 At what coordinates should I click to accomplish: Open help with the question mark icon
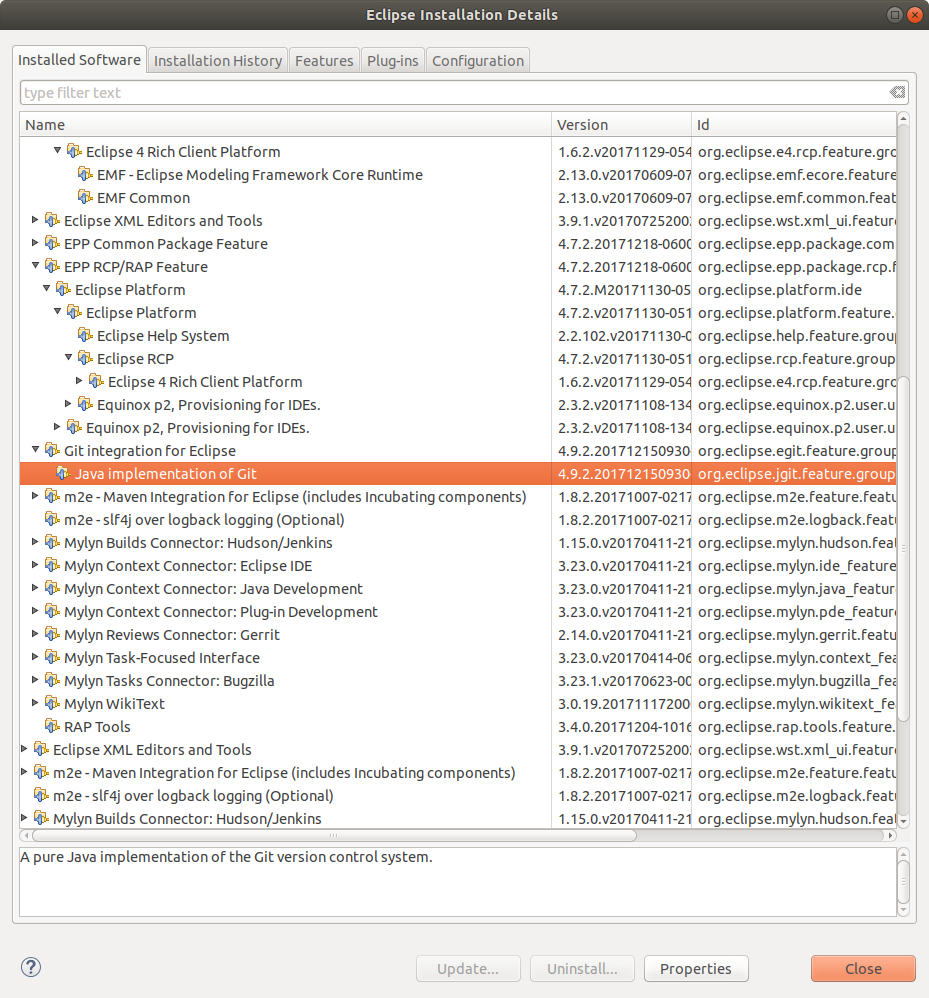[31, 967]
